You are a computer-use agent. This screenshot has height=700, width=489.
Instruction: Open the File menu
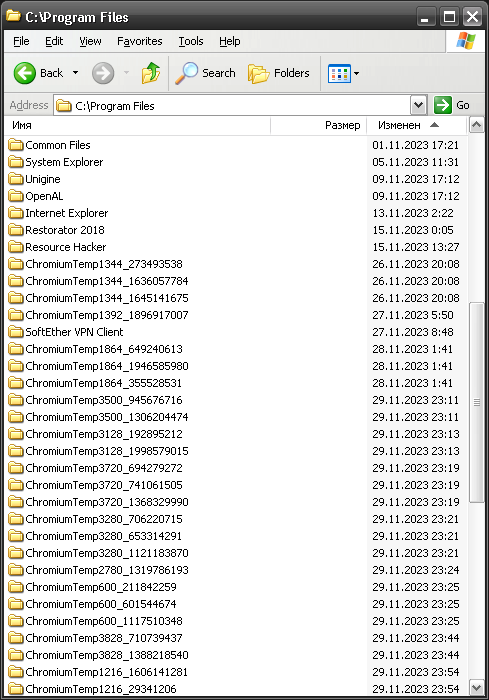click(21, 41)
